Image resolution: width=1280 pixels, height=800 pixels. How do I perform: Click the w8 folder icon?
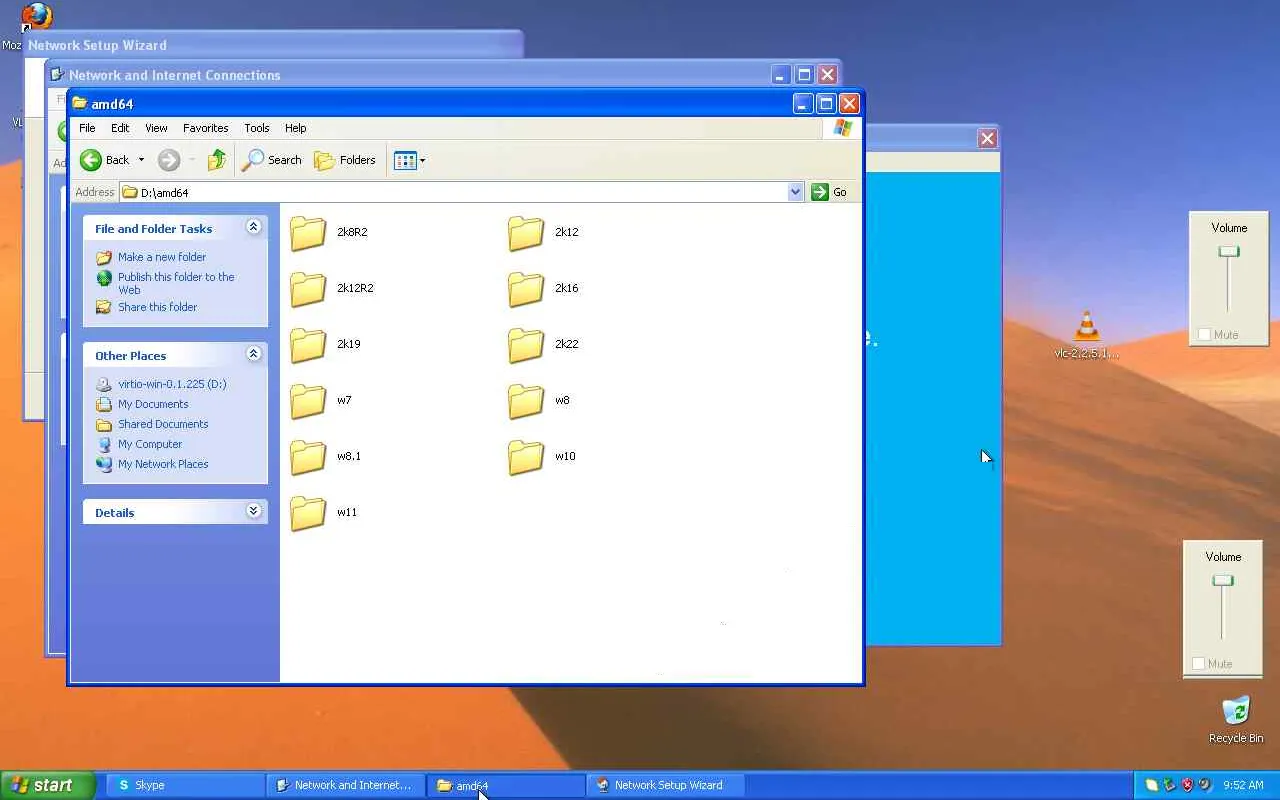click(x=526, y=401)
